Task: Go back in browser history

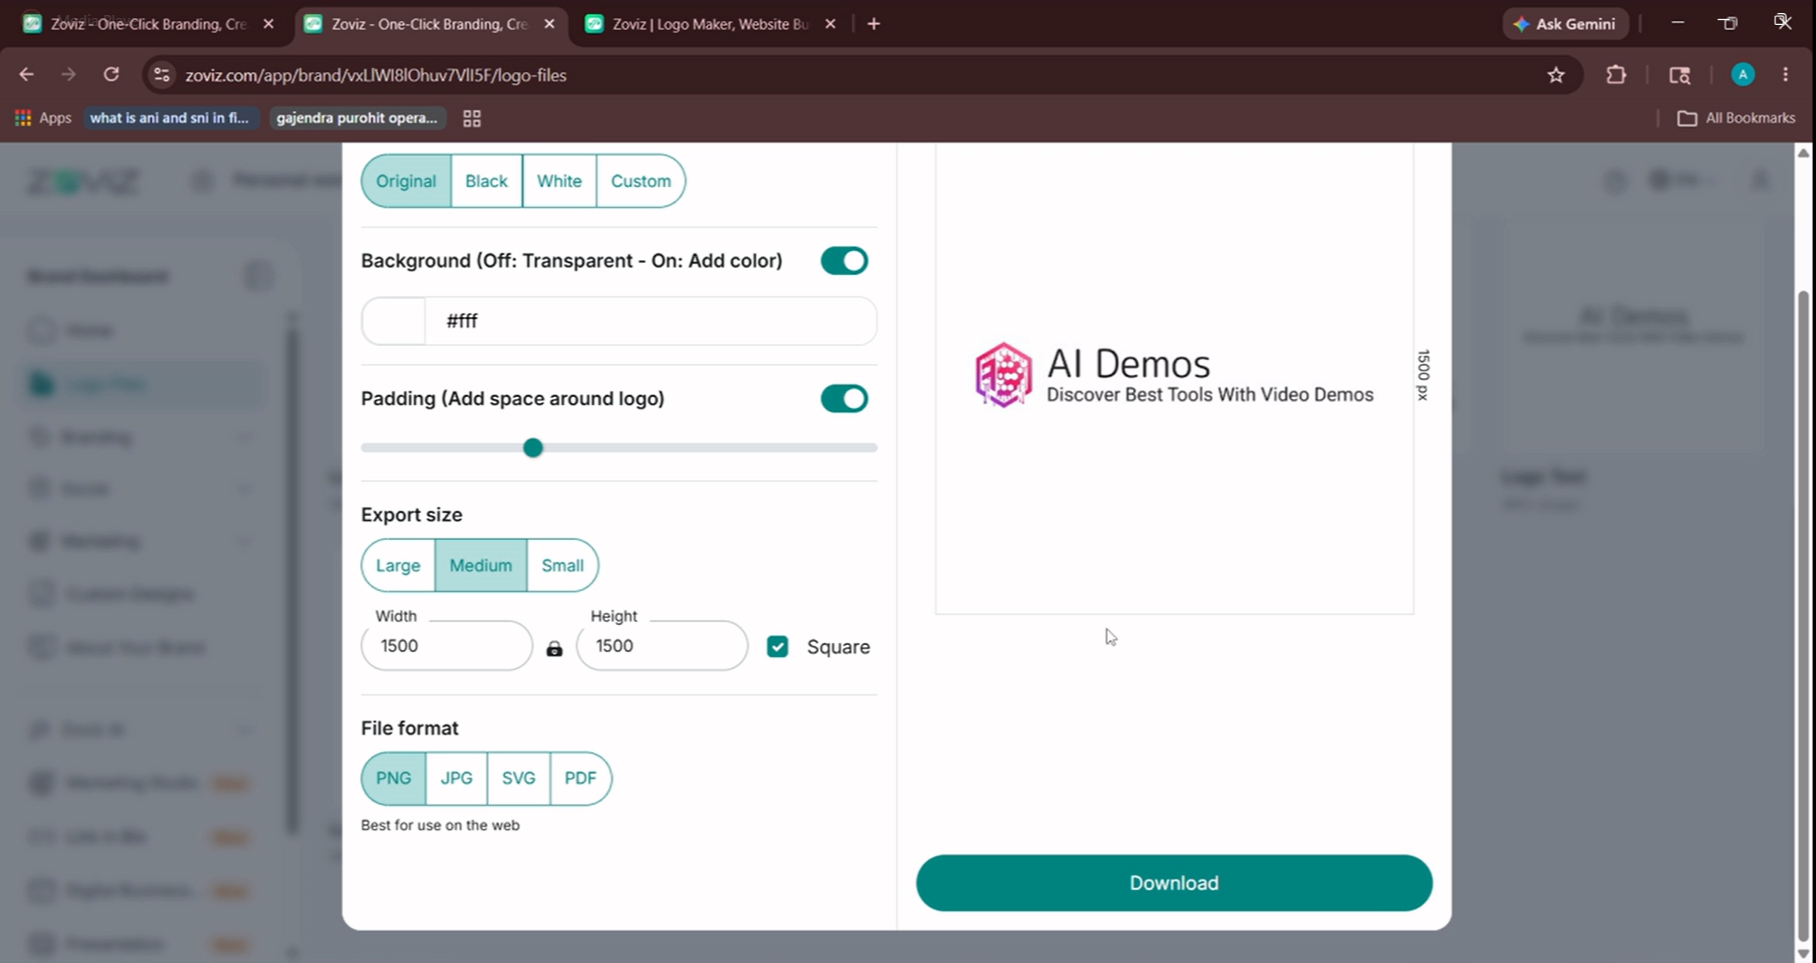Action: pos(27,75)
